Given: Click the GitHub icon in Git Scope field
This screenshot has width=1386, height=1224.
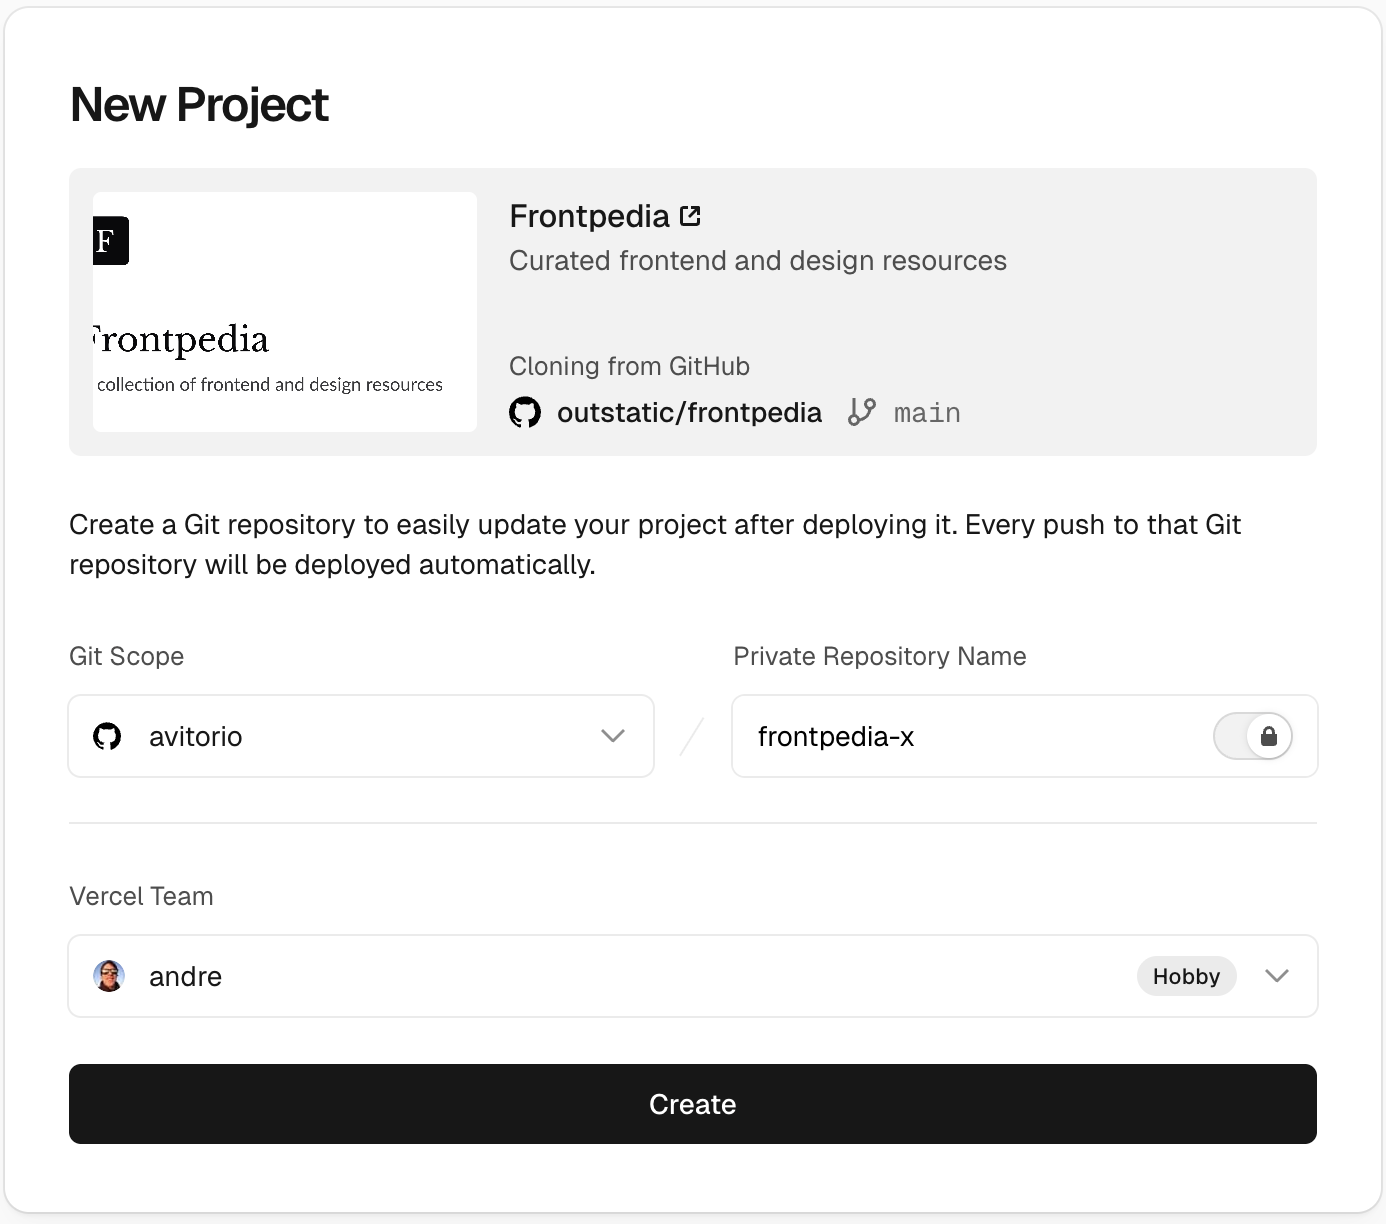Looking at the screenshot, I should (x=107, y=737).
